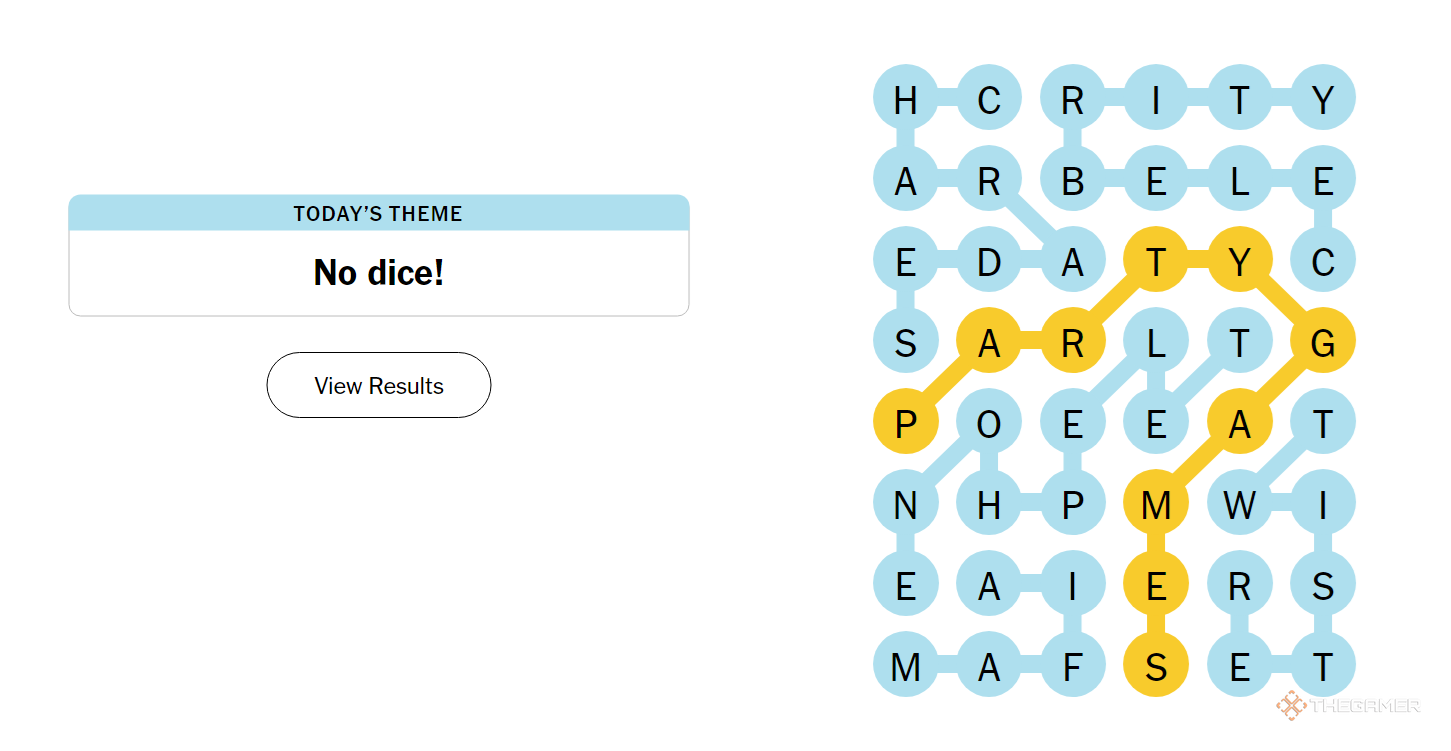Select the letter D tile
Viewport: 1451px width, 751px height.
point(989,261)
